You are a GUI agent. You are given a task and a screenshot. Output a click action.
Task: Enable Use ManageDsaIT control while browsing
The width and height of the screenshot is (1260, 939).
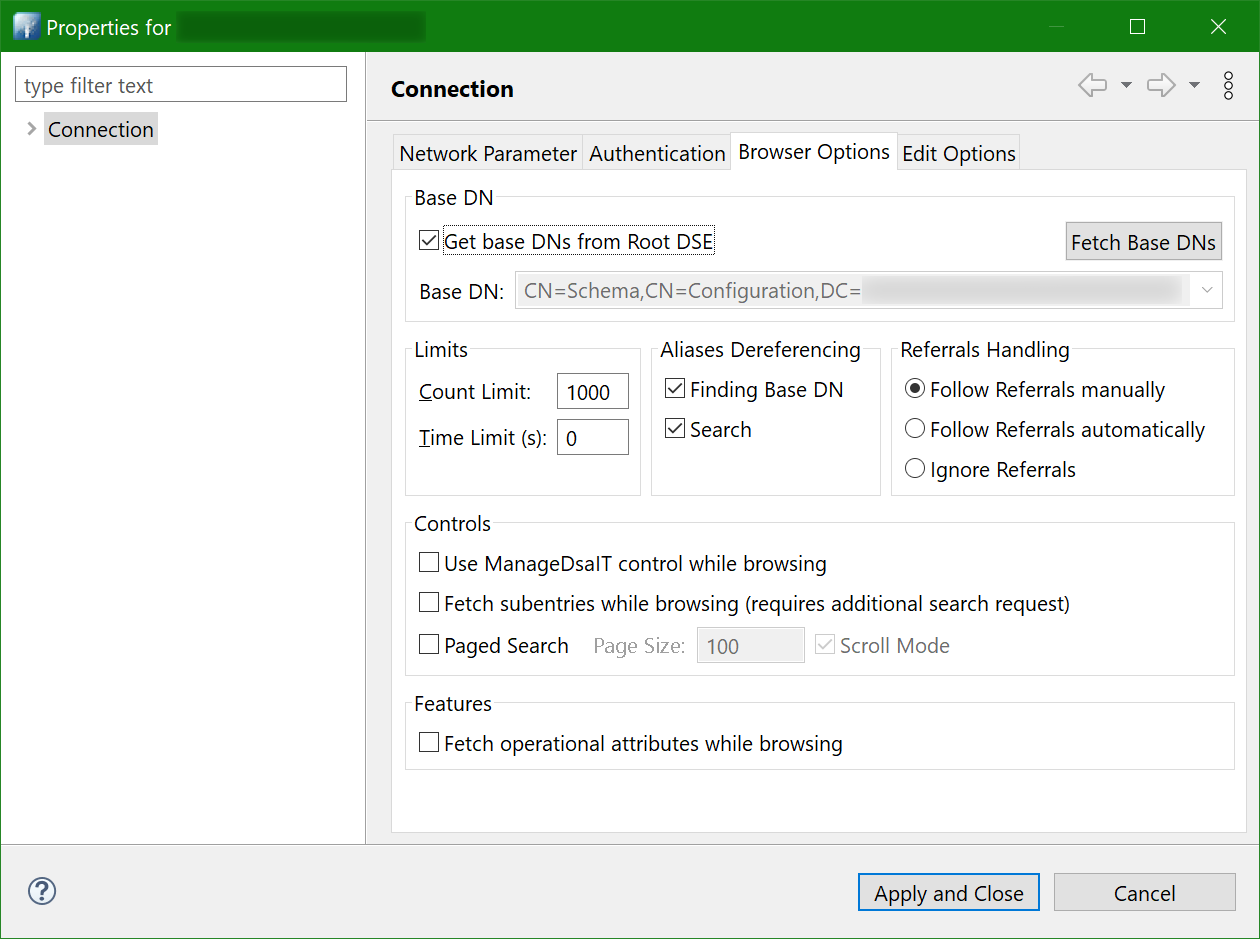[x=429, y=563]
